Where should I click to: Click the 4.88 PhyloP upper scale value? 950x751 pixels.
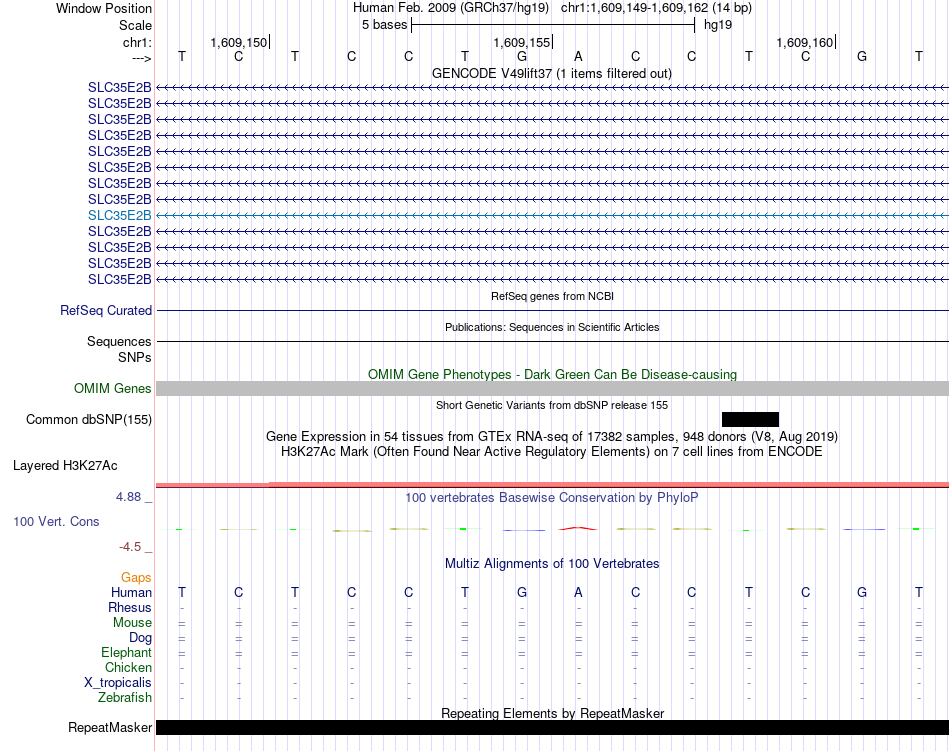[128, 497]
